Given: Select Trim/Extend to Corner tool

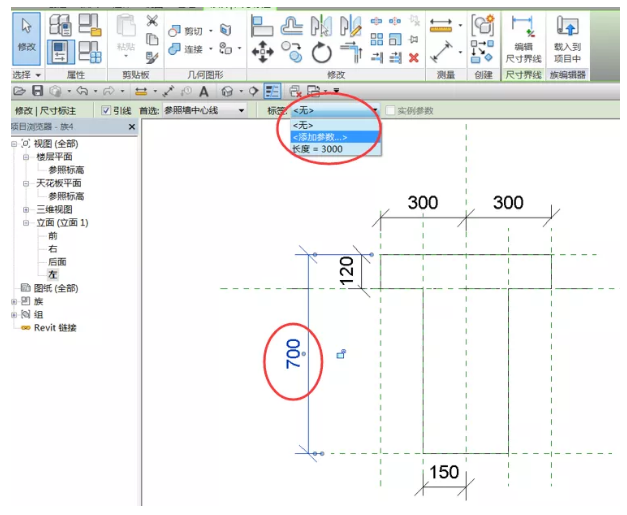Looking at the screenshot, I should click(351, 52).
